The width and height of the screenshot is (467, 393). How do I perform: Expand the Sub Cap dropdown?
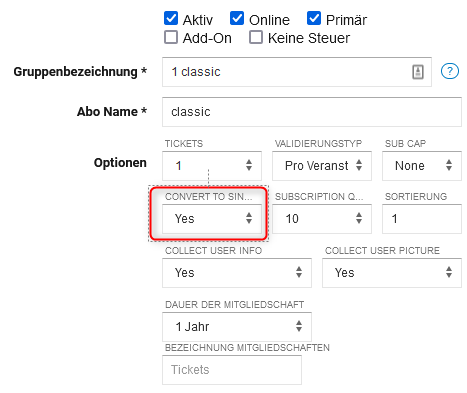point(422,166)
